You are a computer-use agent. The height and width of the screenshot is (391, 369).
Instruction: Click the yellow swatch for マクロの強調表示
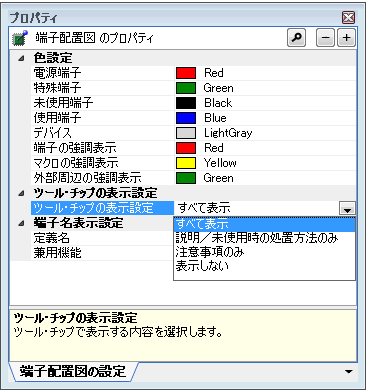pos(186,163)
